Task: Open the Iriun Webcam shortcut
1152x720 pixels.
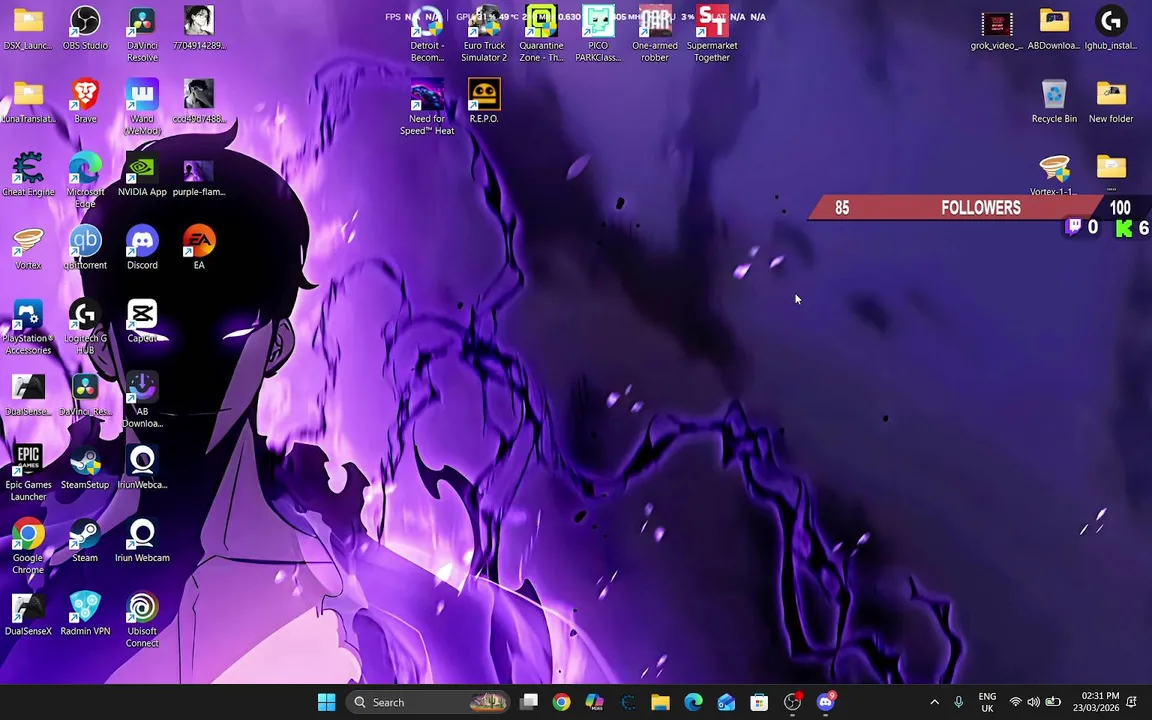Action: [142, 541]
